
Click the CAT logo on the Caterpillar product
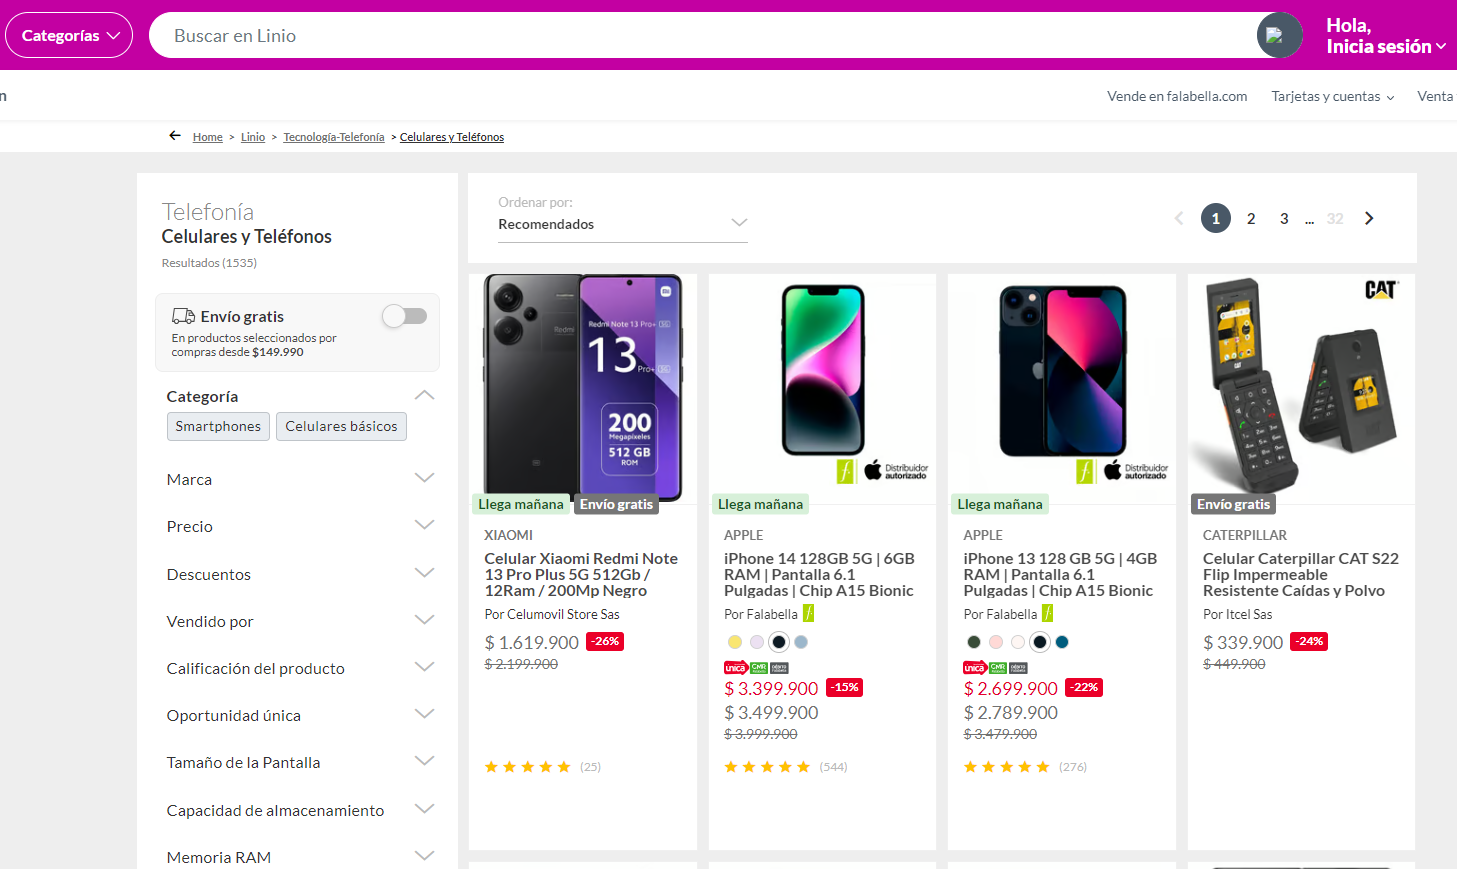1381,290
